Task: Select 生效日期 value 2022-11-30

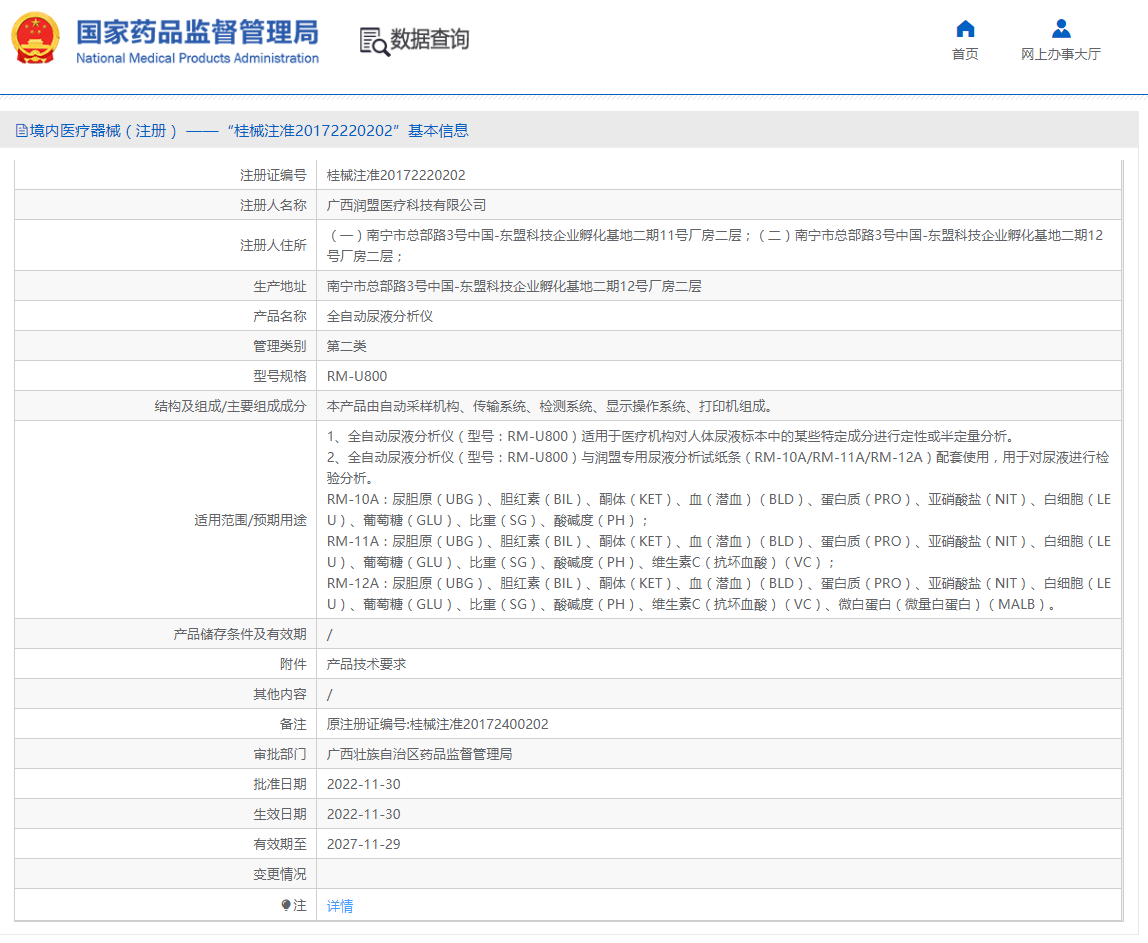Action: point(363,814)
